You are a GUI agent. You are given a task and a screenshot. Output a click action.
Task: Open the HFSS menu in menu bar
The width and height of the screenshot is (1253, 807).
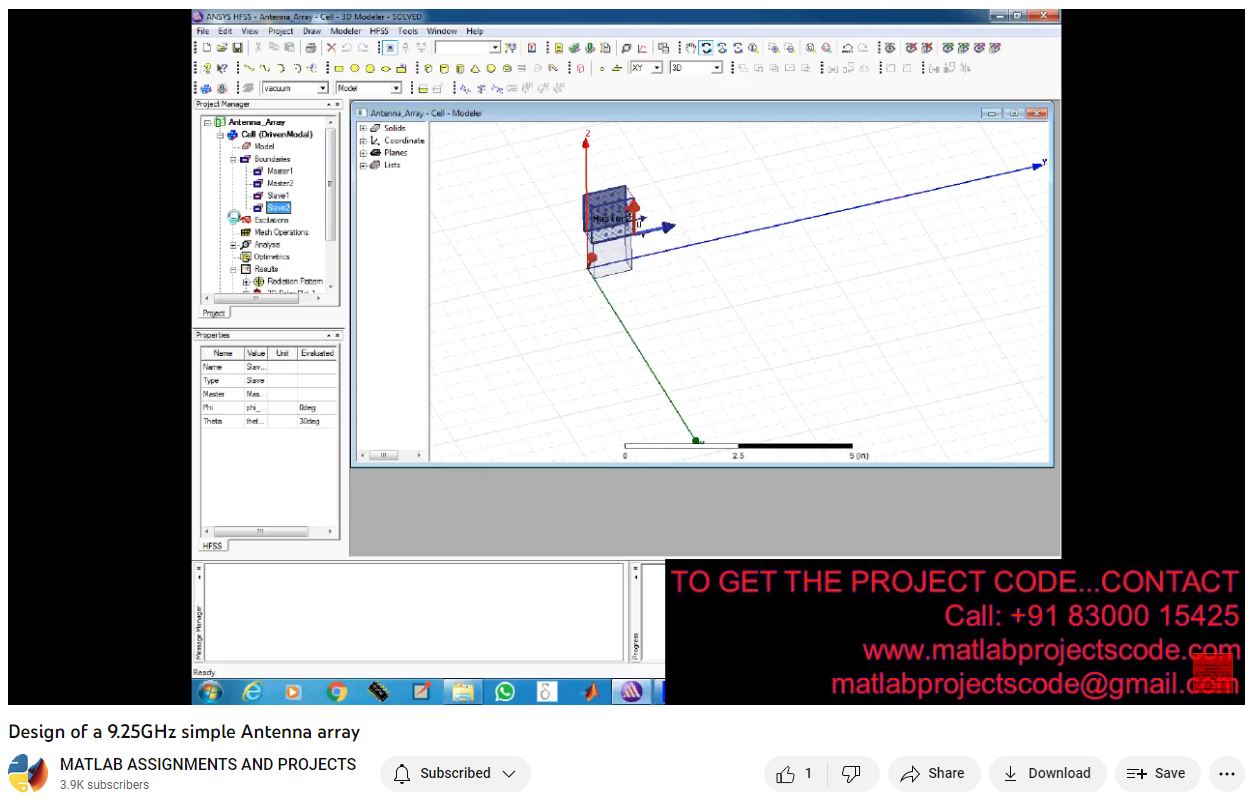pyautogui.click(x=379, y=31)
